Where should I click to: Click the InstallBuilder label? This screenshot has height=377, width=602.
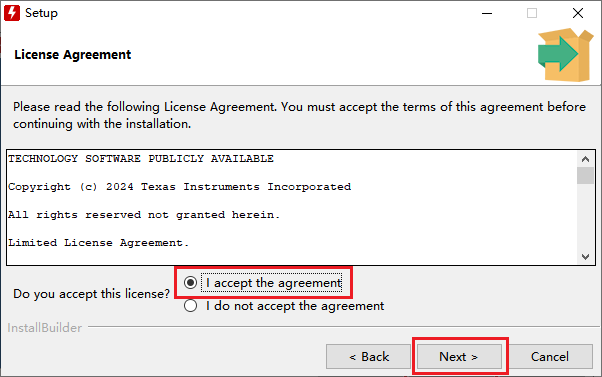pyautogui.click(x=45, y=327)
